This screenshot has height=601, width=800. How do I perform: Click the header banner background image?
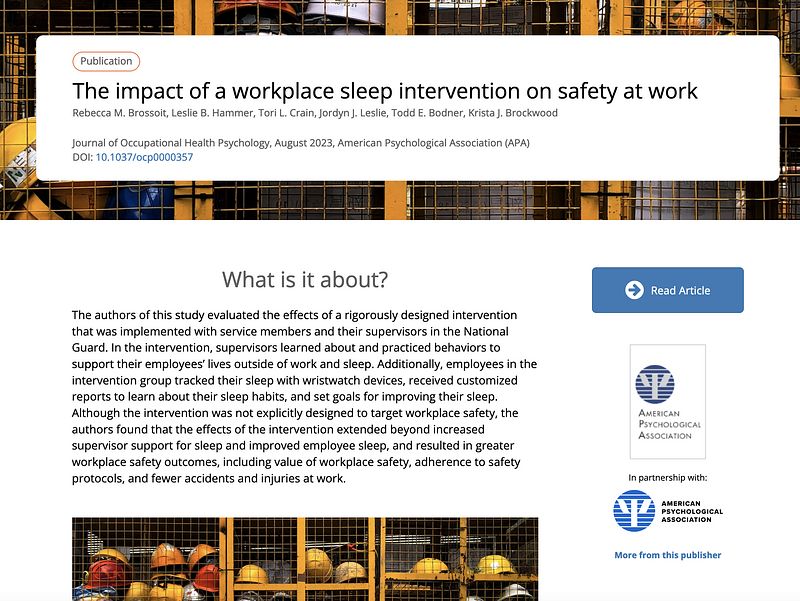pyautogui.click(x=400, y=200)
